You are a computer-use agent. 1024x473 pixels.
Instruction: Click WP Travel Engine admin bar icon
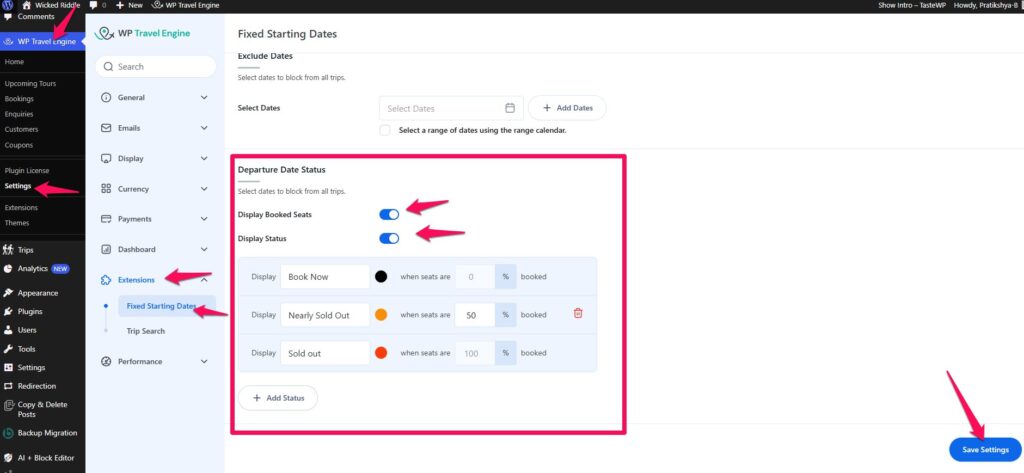157,5
